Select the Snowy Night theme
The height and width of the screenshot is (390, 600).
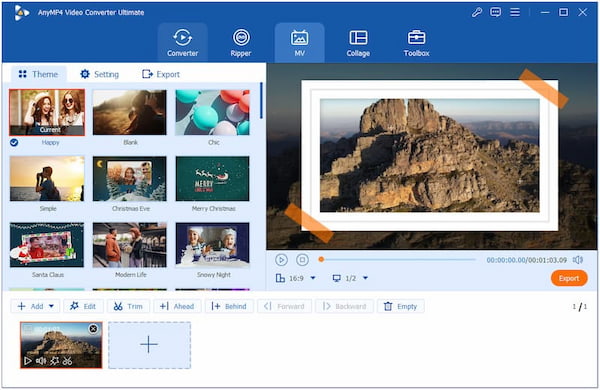(x=212, y=245)
